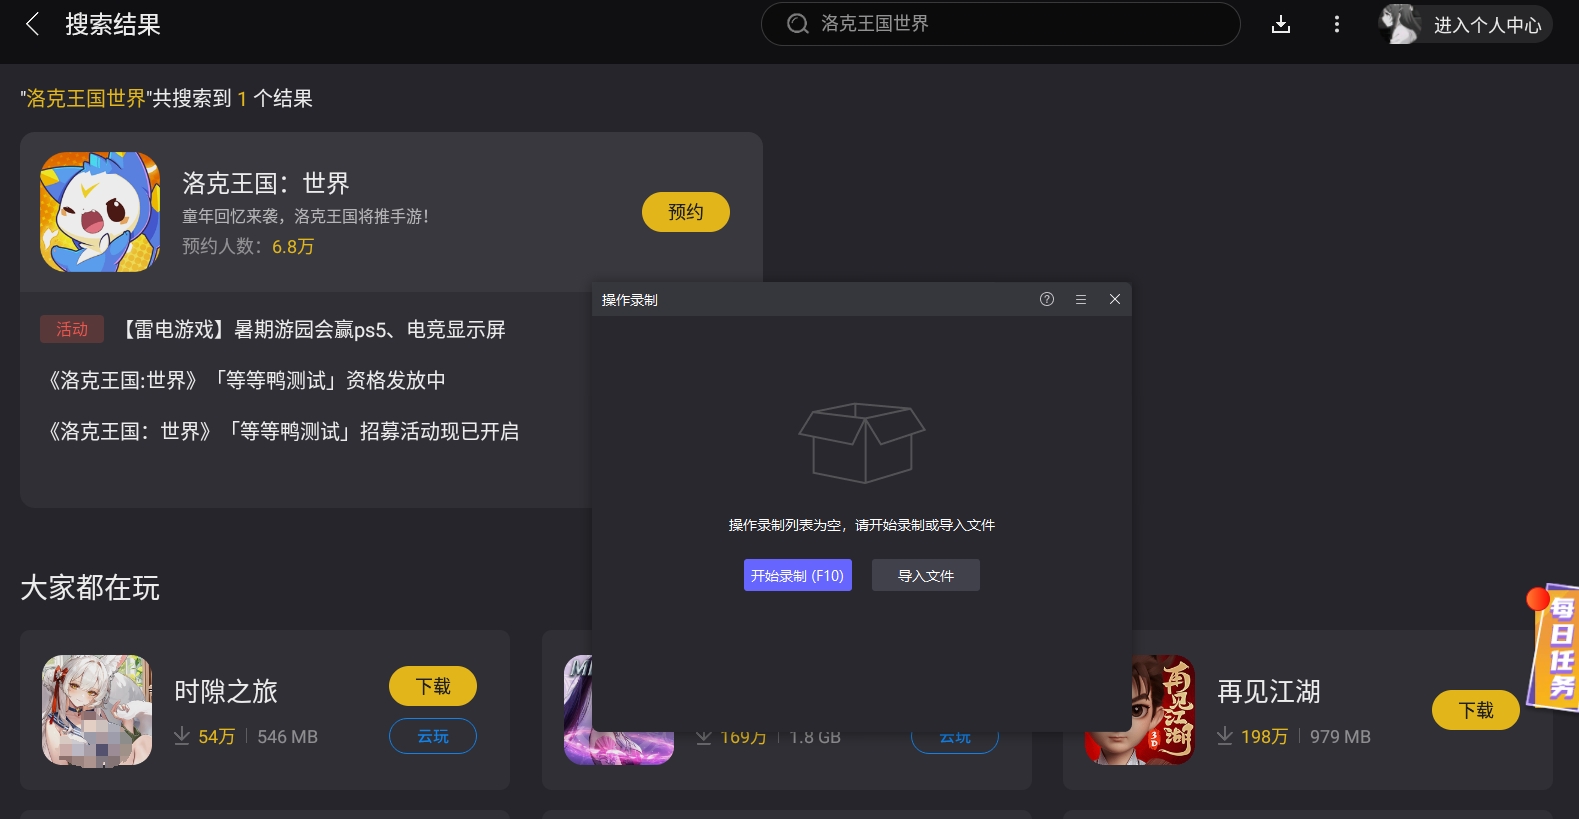1579x819 pixels.
Task: Start recording with 开始录制 (F10)
Action: point(798,575)
